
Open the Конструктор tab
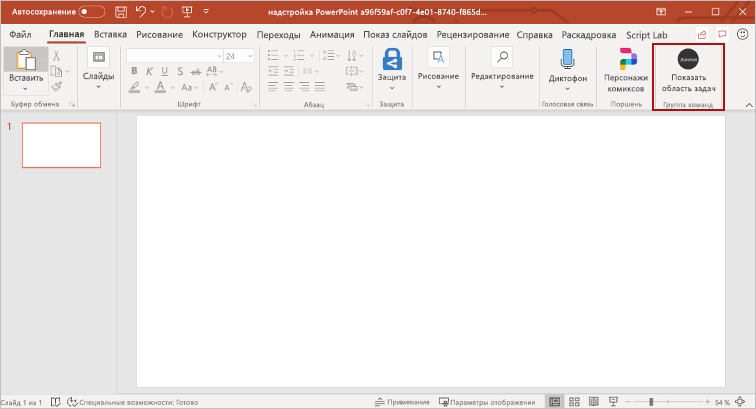click(219, 35)
